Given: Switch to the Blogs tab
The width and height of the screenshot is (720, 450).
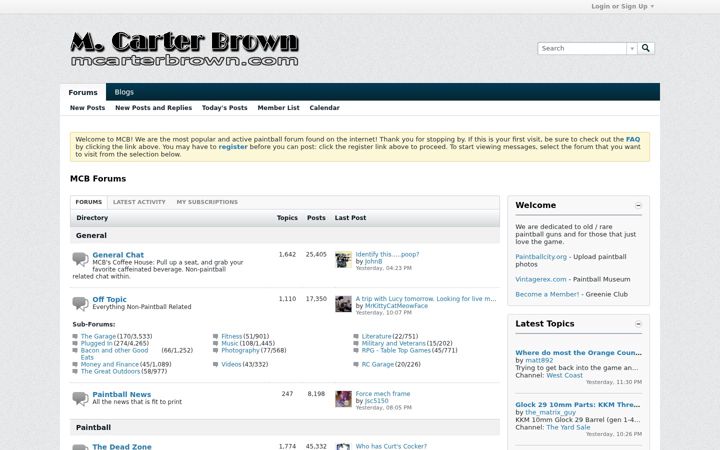Looking at the screenshot, I should point(124,92).
